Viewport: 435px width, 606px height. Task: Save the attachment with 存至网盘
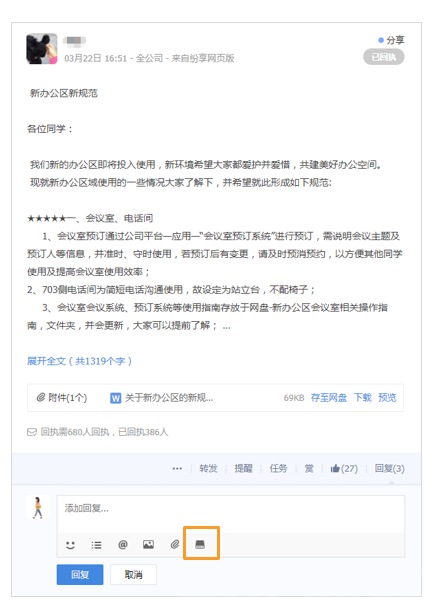(329, 398)
